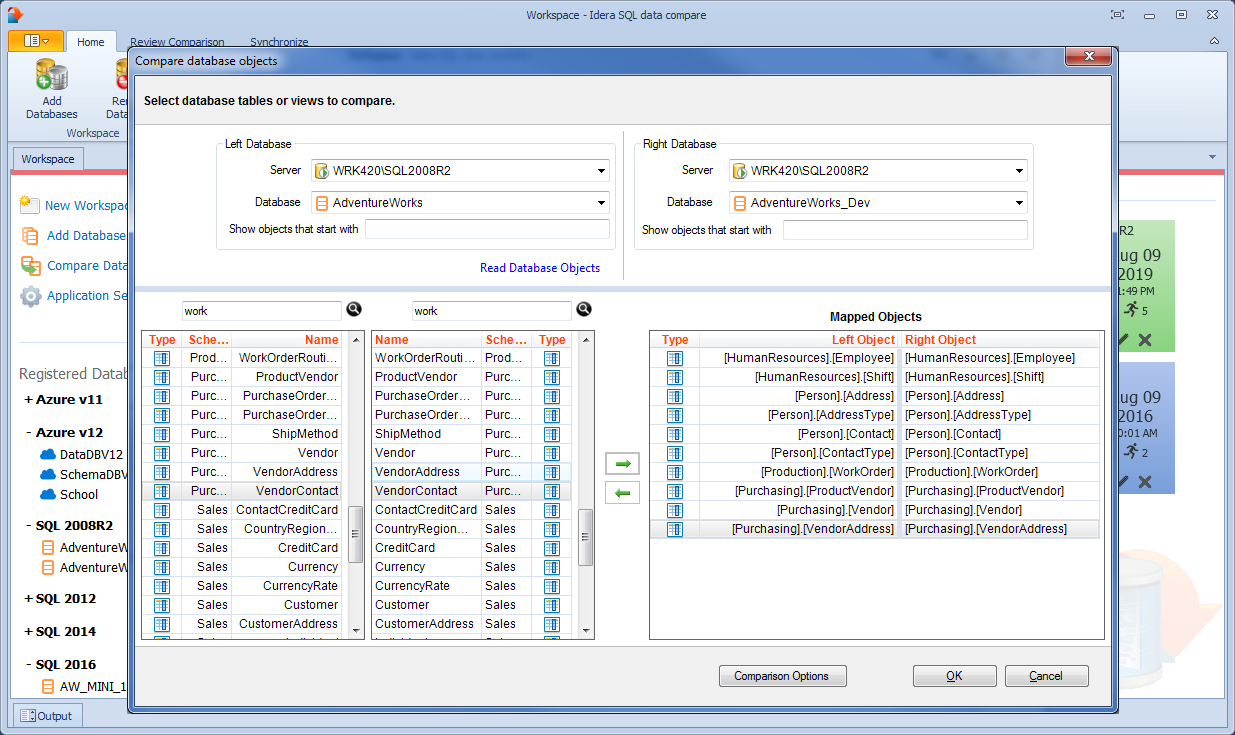Viewport: 1235px width, 735px height.
Task: Open left Server dropdown
Action: 602,171
